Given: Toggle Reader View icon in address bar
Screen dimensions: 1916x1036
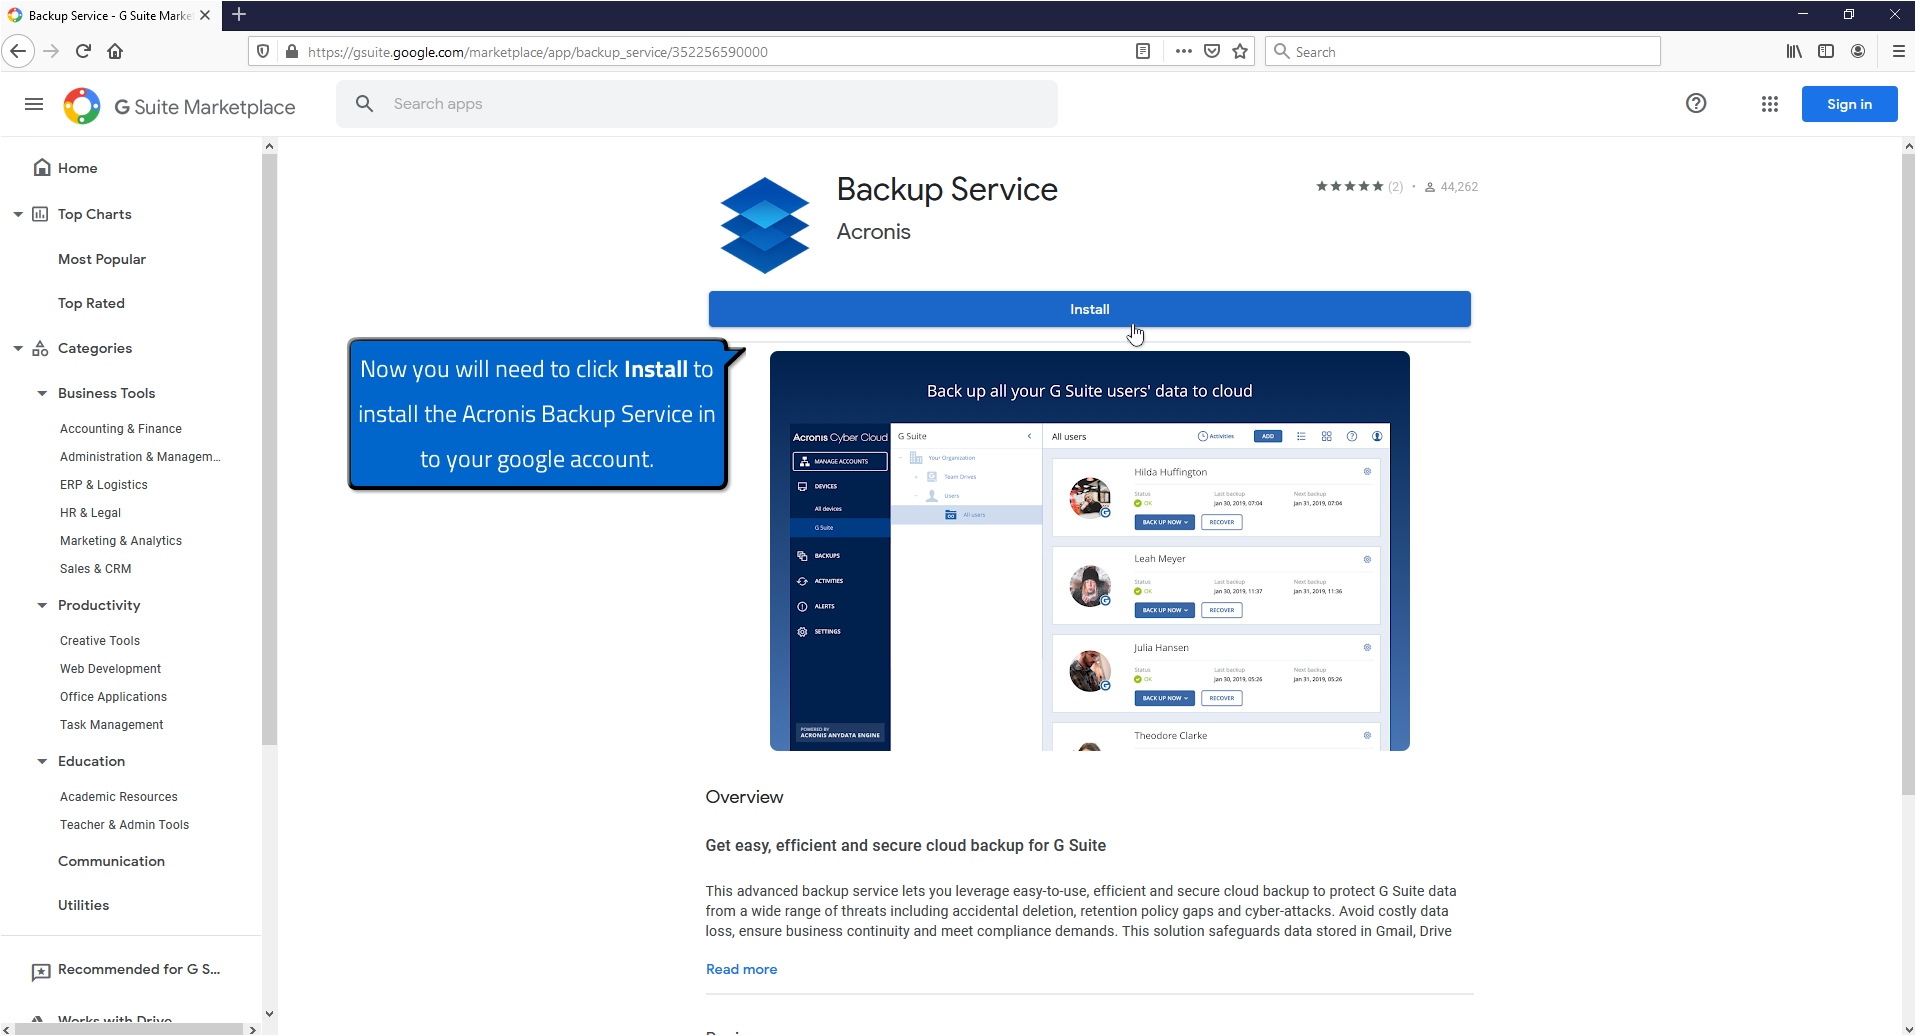Looking at the screenshot, I should [x=1143, y=52].
